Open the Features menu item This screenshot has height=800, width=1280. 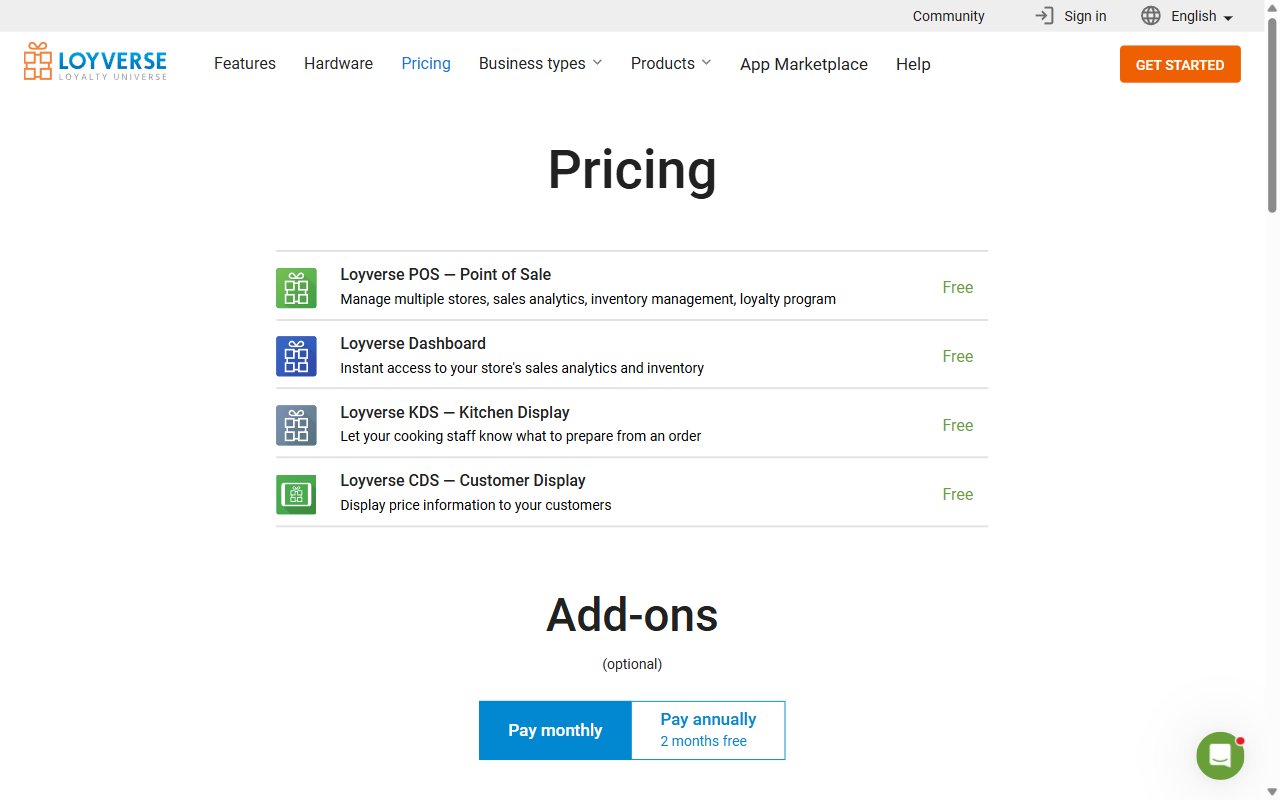click(245, 63)
